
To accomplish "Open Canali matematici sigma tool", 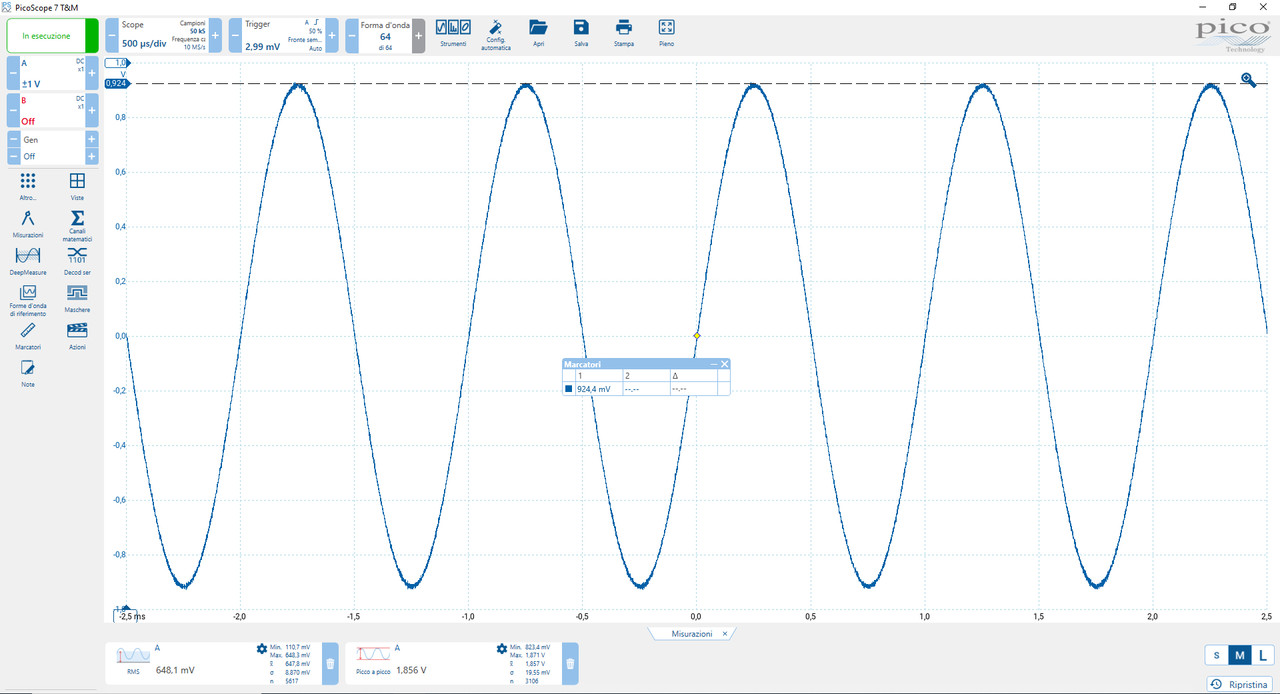I will pos(77,225).
